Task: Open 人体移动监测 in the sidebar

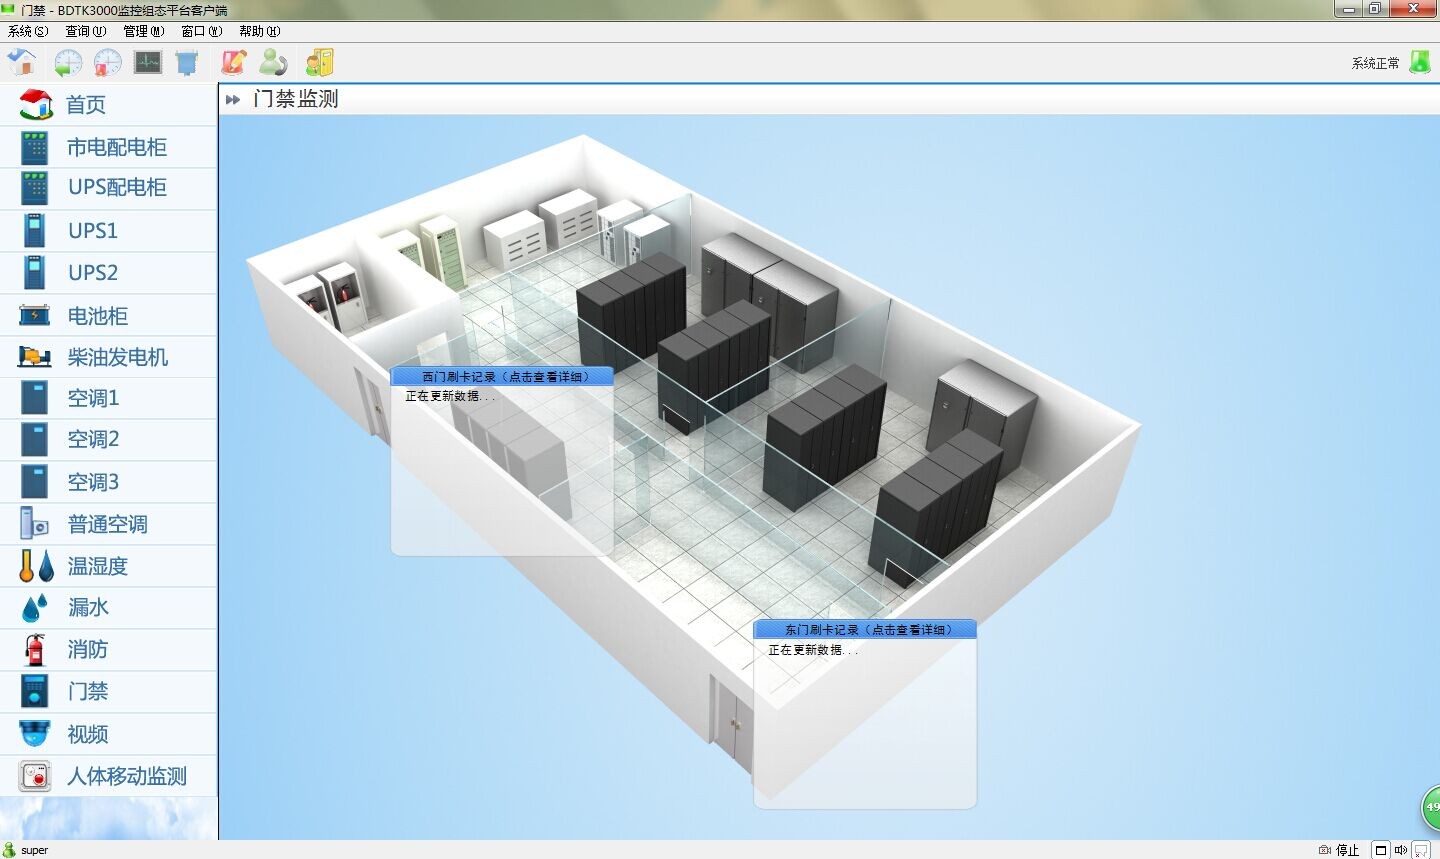Action: point(108,776)
